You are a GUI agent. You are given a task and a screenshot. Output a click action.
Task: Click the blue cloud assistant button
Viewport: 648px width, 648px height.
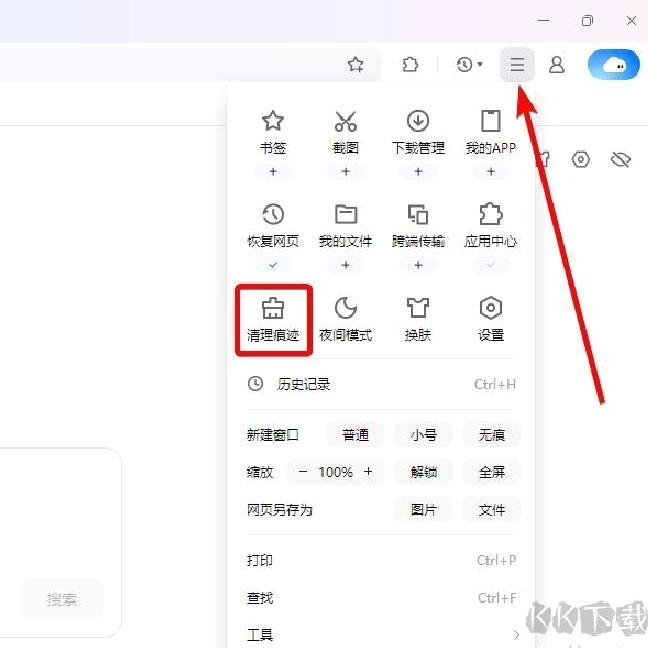click(614, 64)
